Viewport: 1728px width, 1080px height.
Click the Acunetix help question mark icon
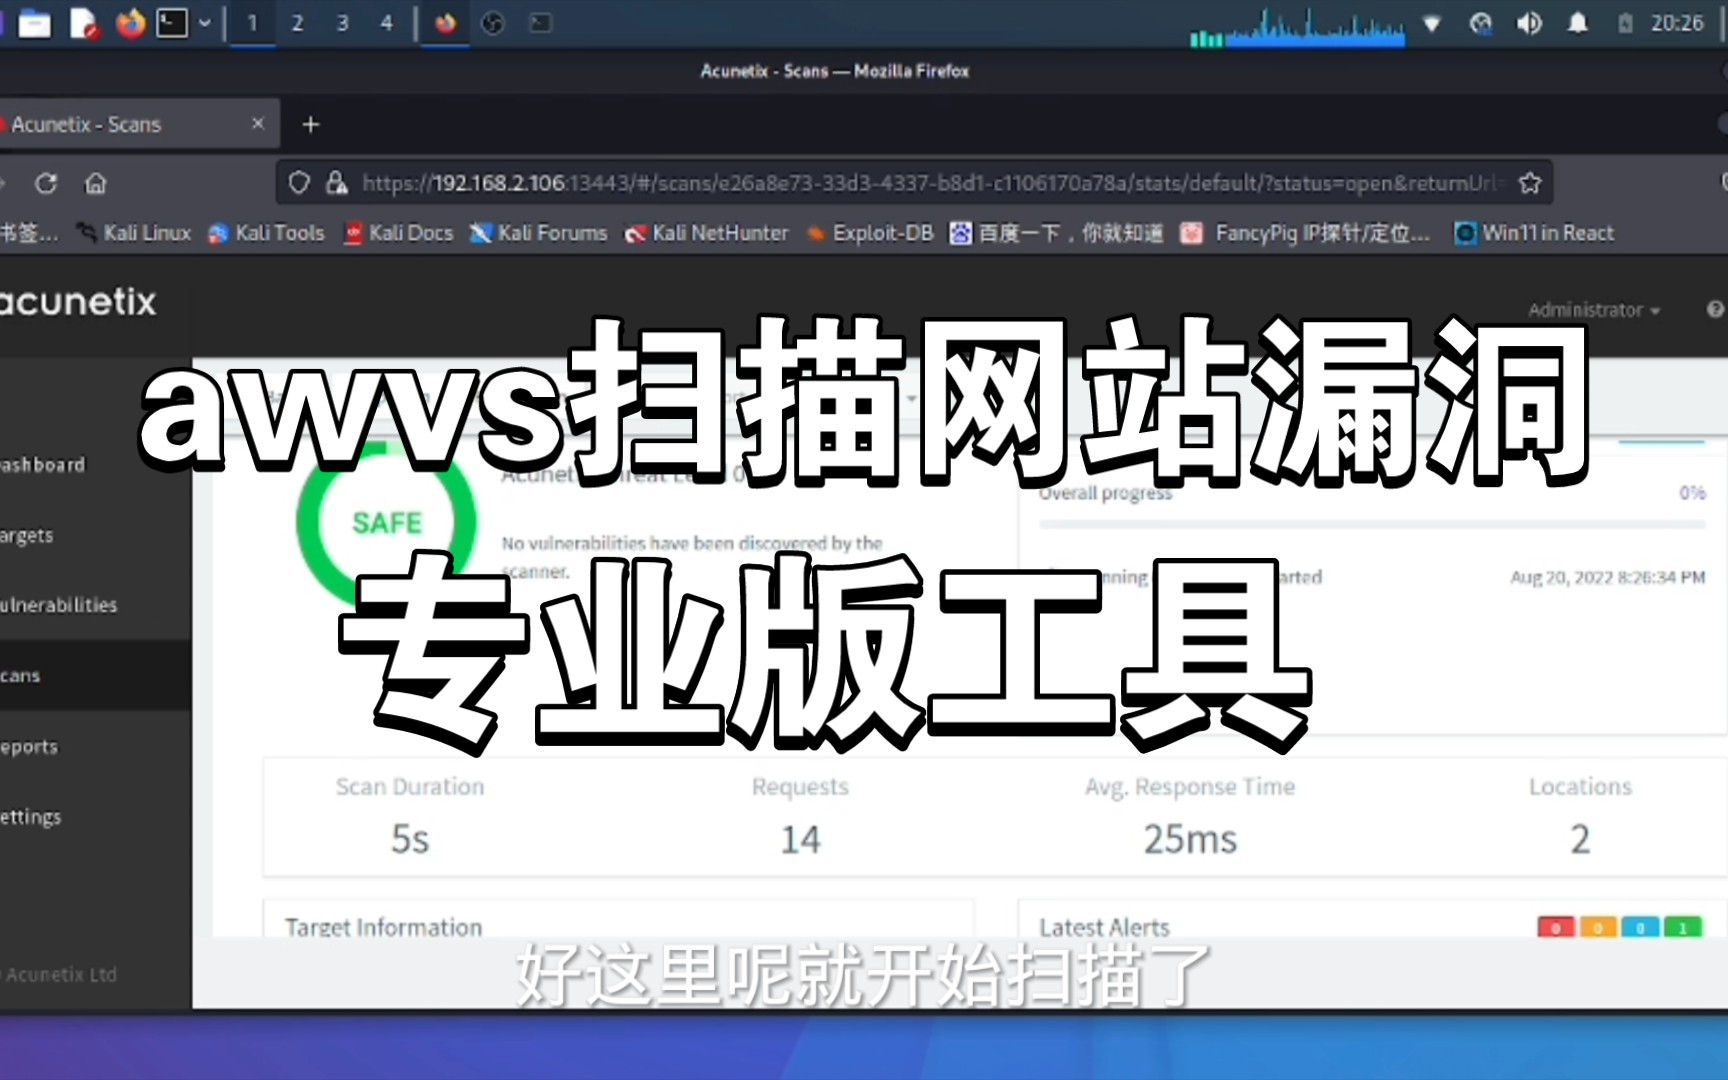coord(1716,308)
